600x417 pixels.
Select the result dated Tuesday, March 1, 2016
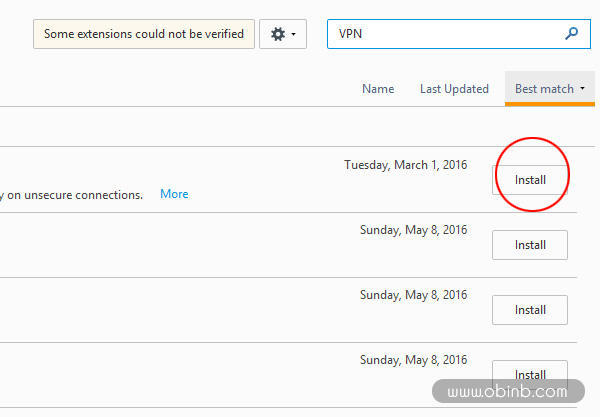(x=288, y=179)
